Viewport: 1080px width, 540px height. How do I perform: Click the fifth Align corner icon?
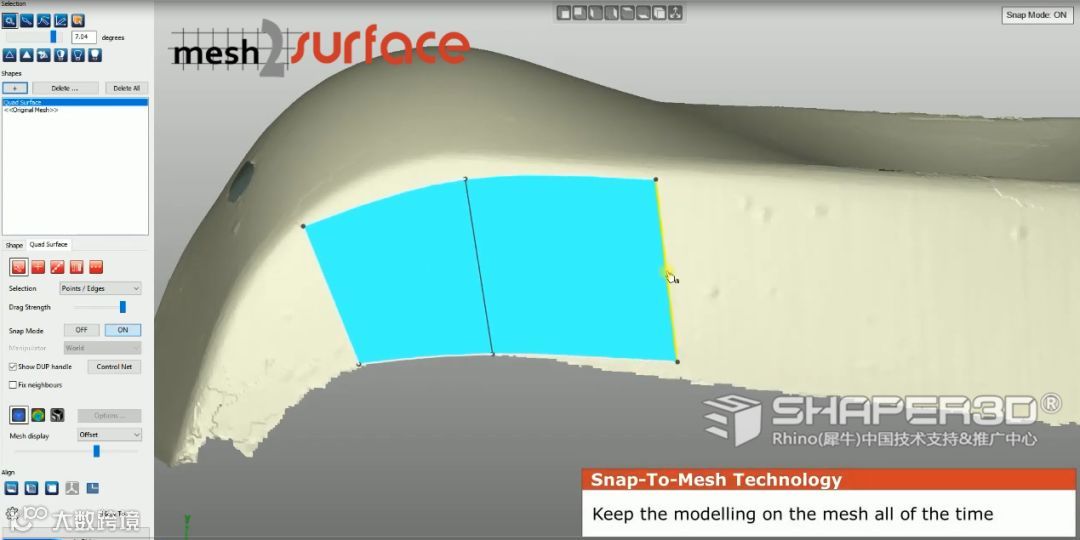point(93,488)
